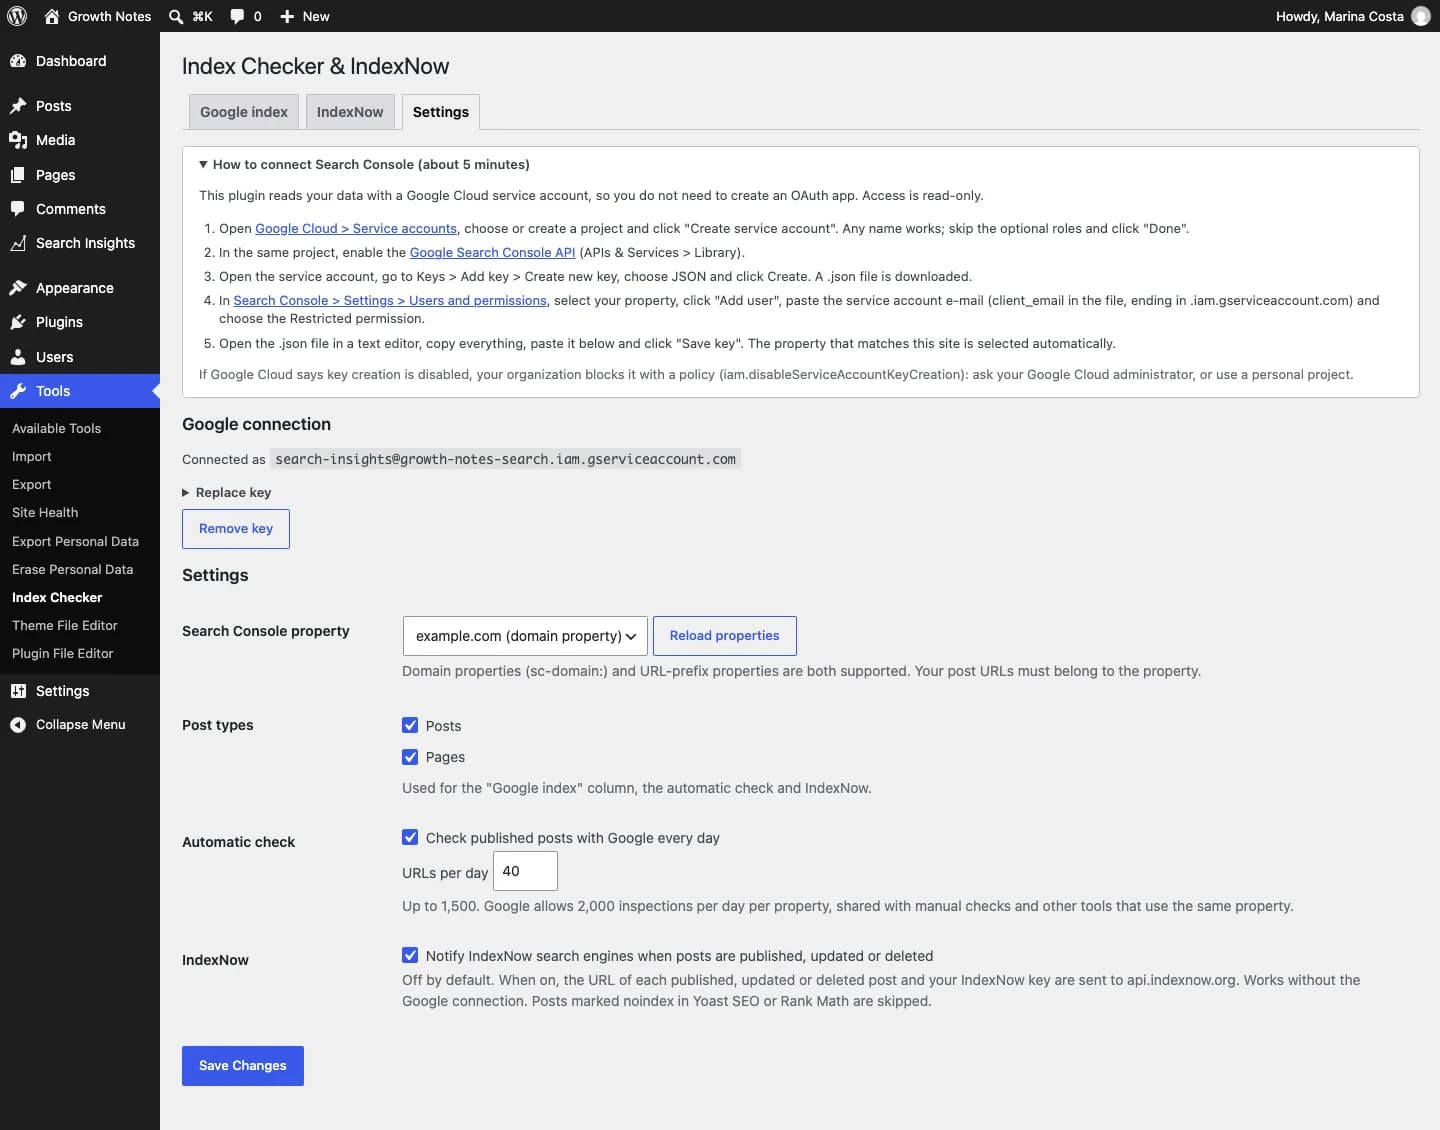Switch to the Google index tab

[244, 112]
